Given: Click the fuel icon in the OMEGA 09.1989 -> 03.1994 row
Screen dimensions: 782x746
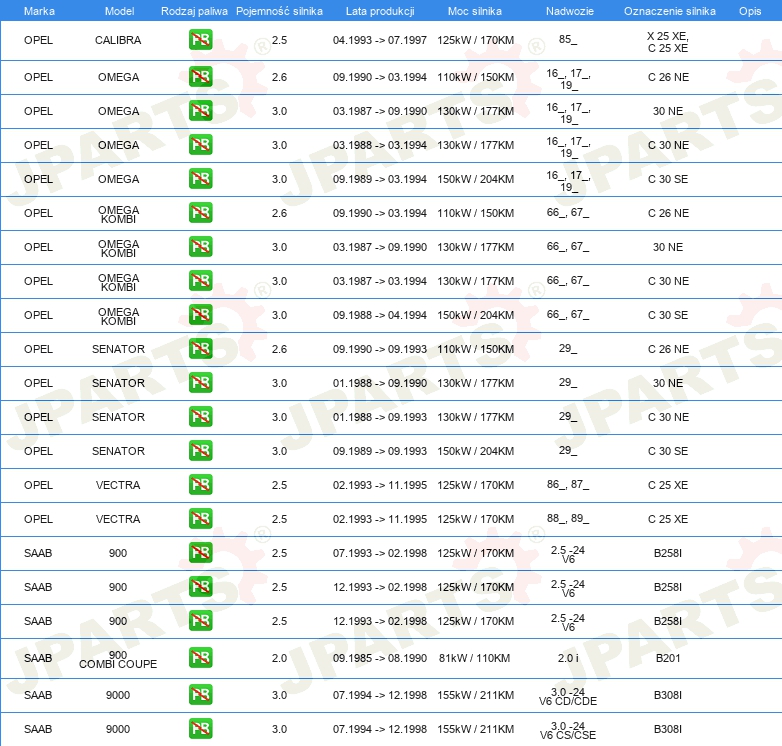Looking at the screenshot, I should pyautogui.click(x=200, y=179).
